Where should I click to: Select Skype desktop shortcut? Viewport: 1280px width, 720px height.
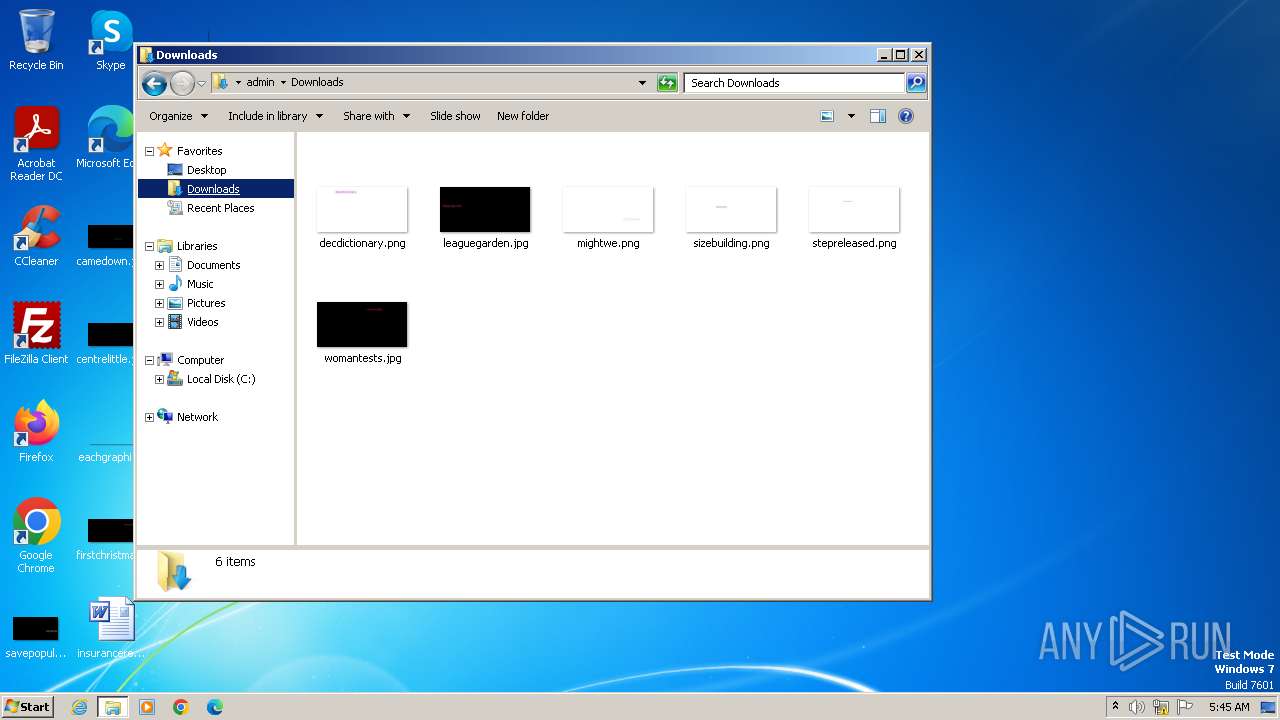[110, 40]
